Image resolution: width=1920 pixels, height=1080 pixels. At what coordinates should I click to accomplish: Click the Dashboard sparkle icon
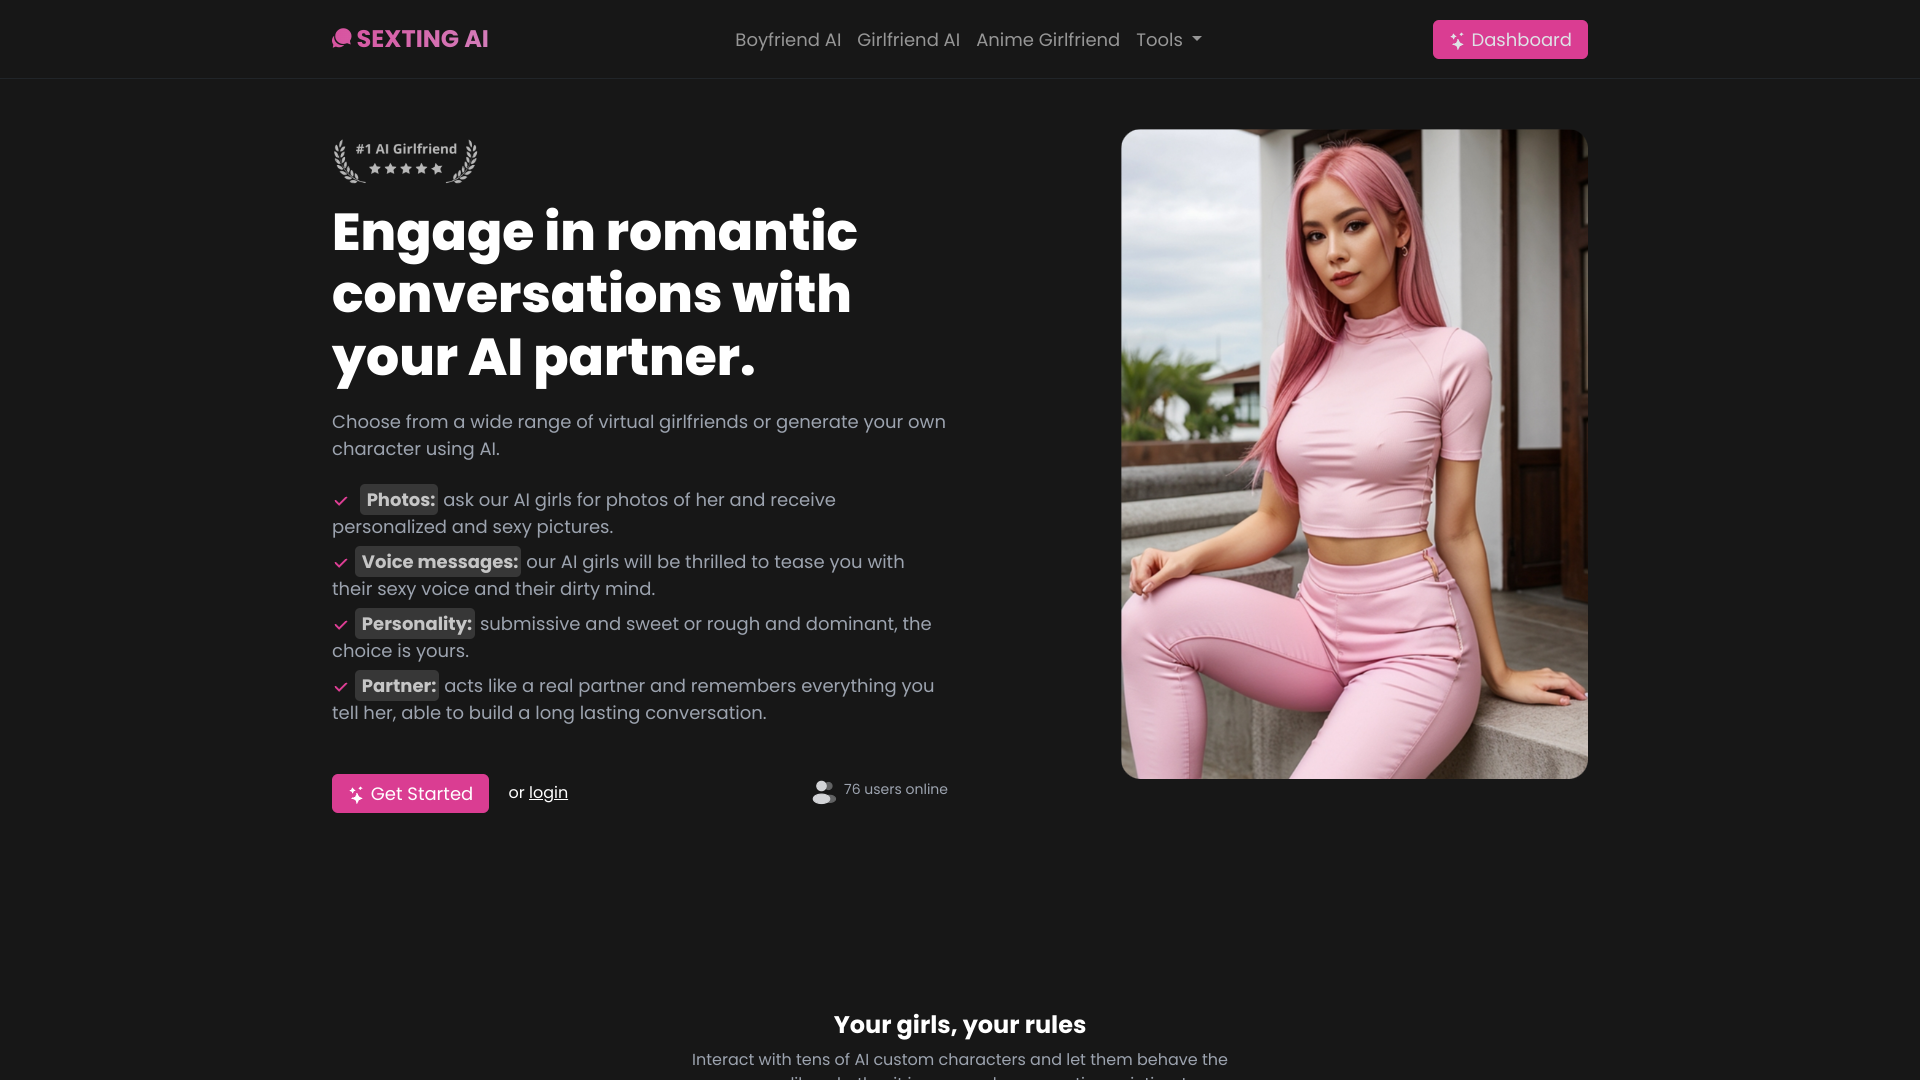point(1457,40)
